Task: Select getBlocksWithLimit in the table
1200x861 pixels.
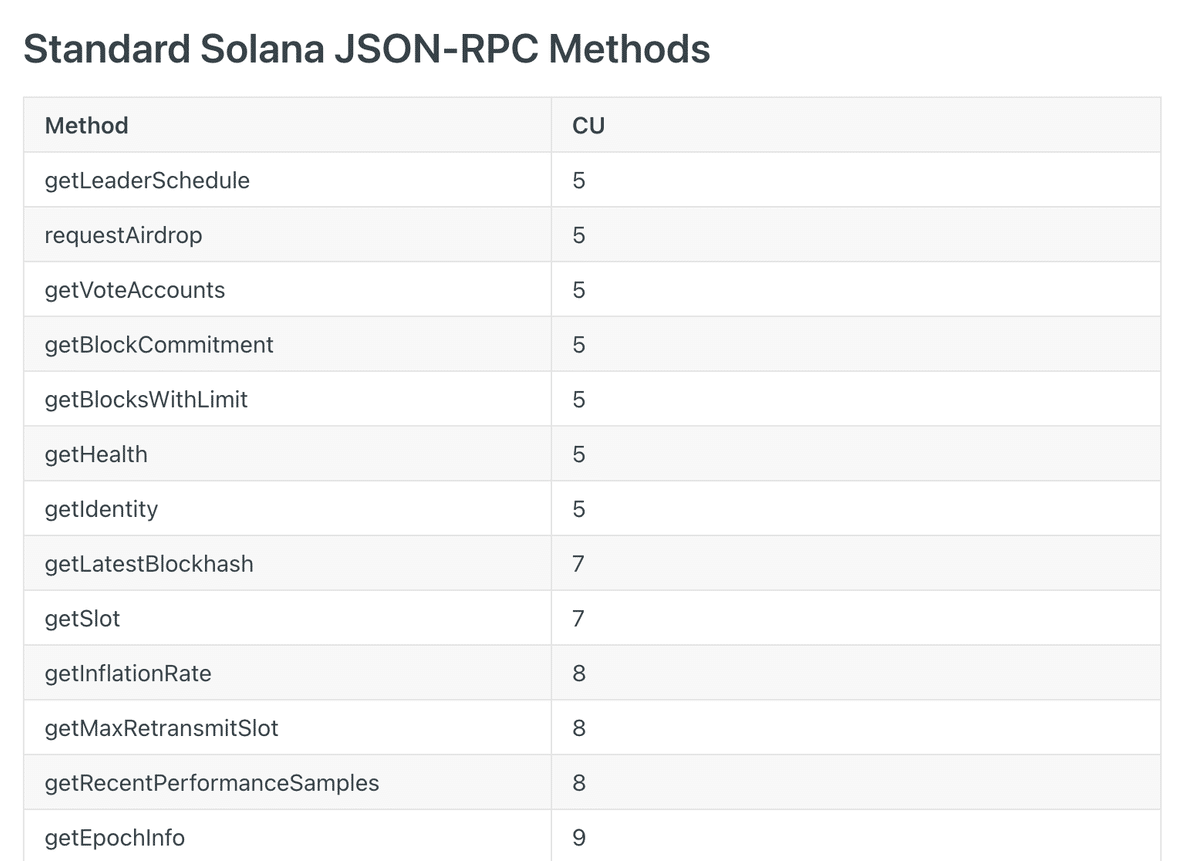Action: (x=146, y=400)
